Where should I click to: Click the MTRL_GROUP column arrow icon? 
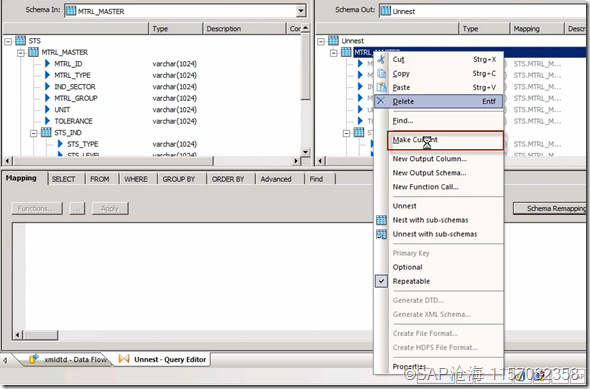(47, 98)
